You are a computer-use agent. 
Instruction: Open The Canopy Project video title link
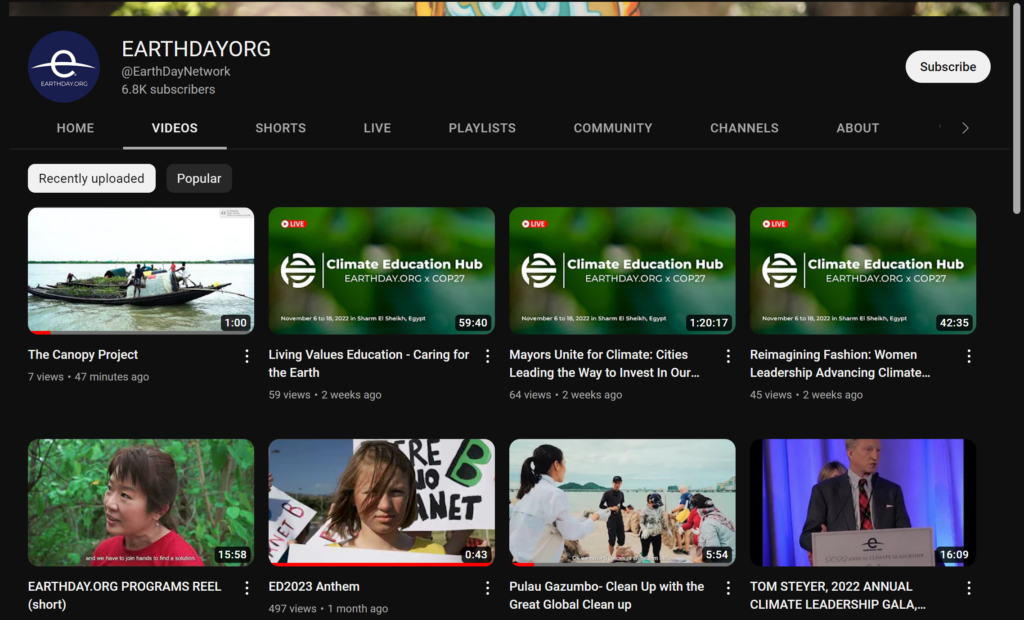pos(83,355)
